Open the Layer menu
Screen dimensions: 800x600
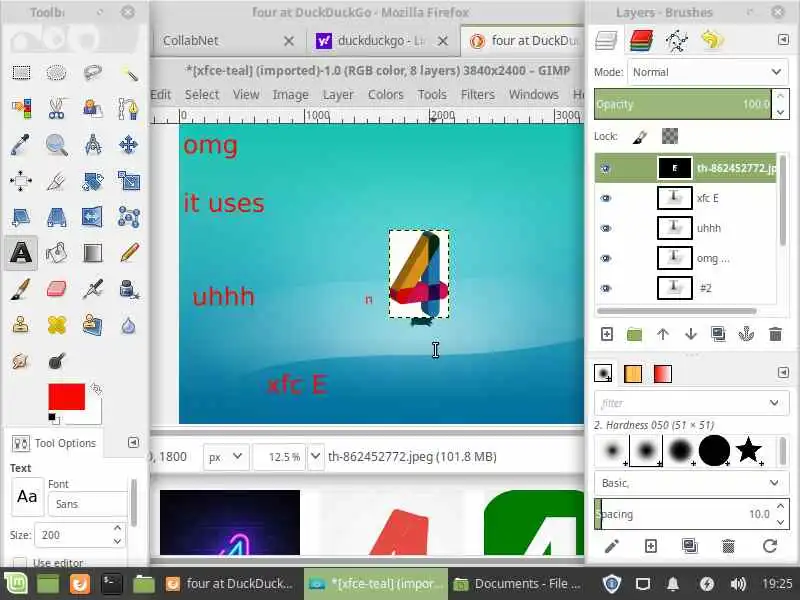coord(338,95)
